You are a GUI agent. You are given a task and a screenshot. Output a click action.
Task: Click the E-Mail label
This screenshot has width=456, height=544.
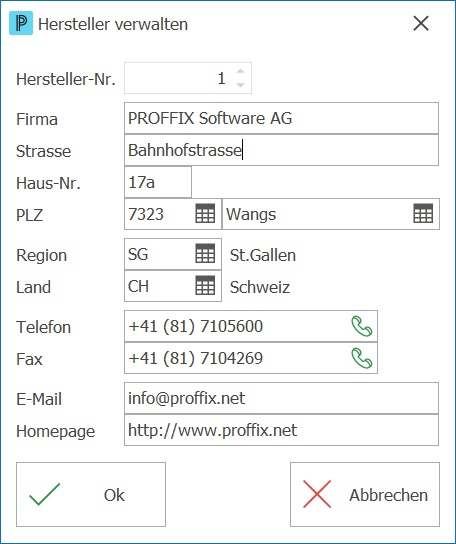point(39,399)
